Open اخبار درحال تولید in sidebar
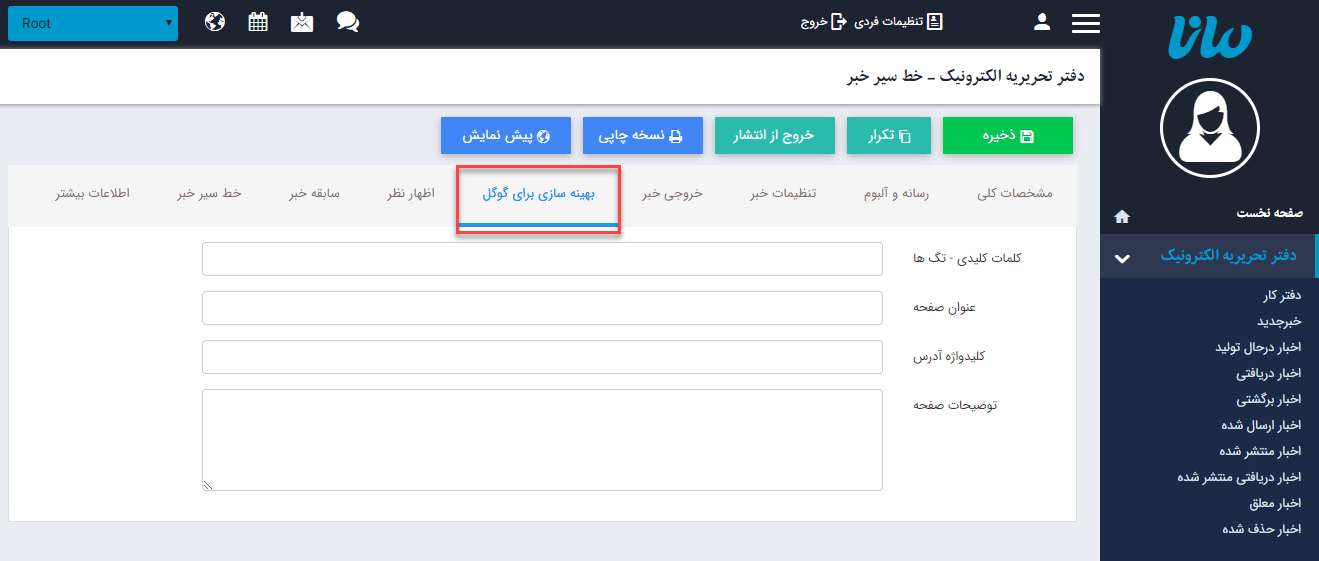 pos(1258,347)
